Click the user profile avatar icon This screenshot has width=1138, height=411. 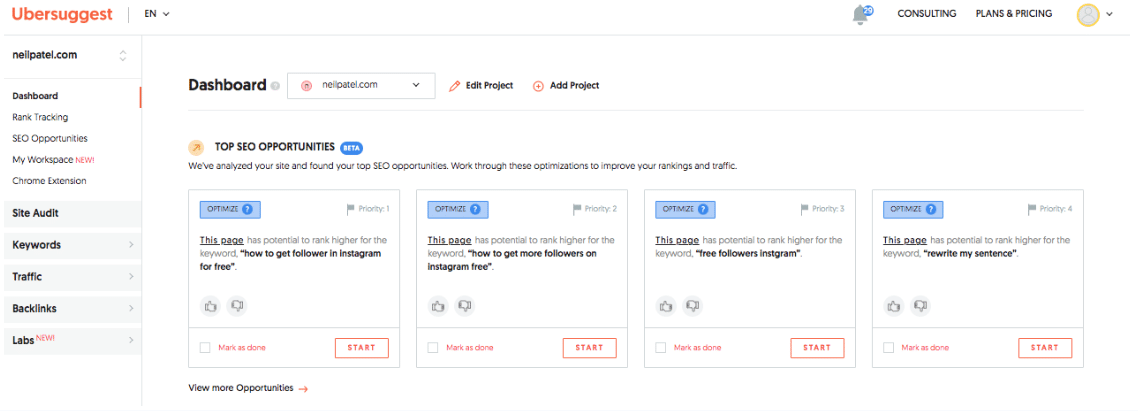click(x=1088, y=15)
